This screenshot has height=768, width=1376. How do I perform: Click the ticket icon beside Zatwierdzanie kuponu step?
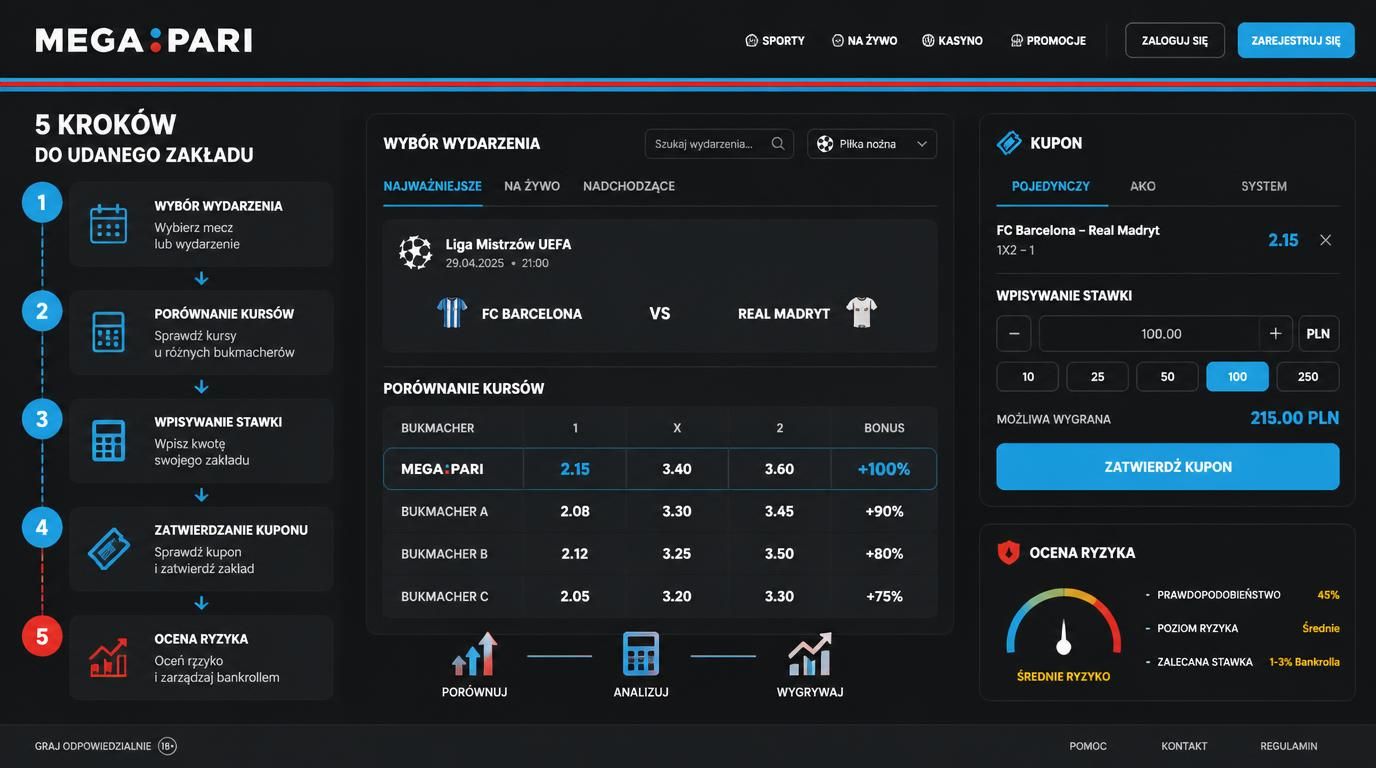108,549
